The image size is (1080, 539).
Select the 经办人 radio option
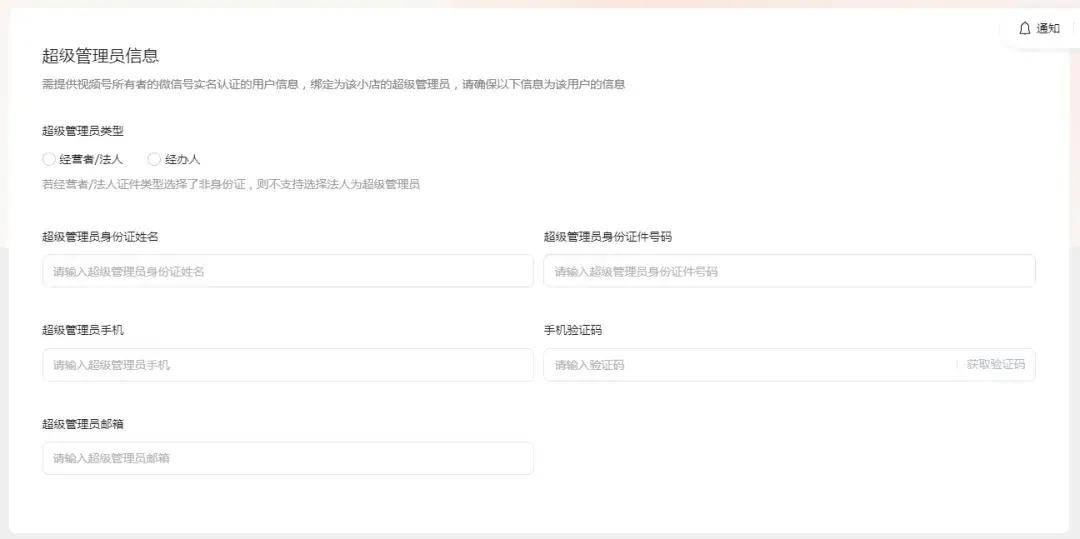click(x=154, y=159)
